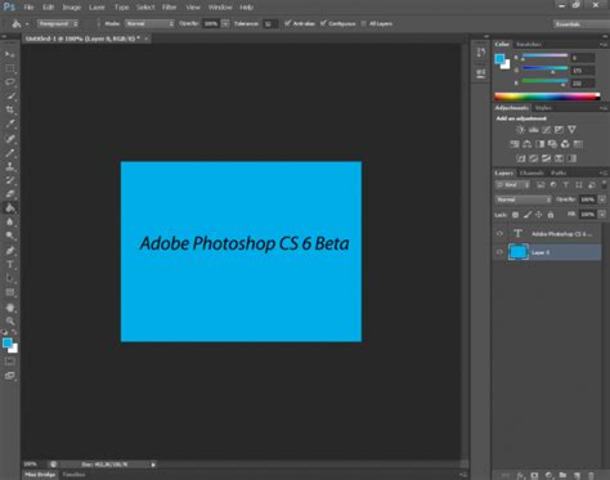Open the Filter menu
610x480 pixels.
(x=169, y=7)
